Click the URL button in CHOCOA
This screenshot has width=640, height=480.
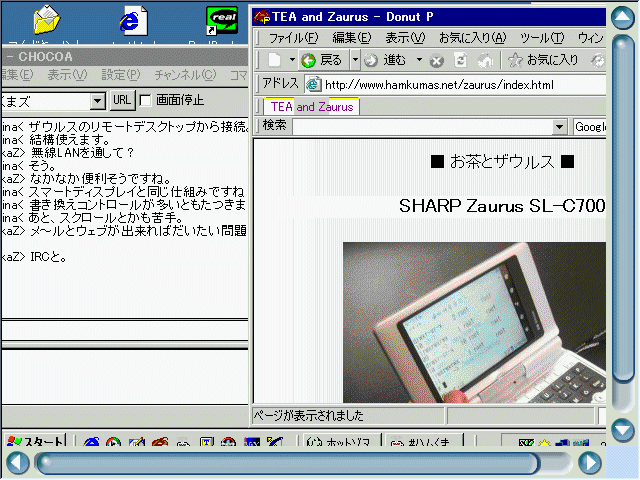[122, 100]
